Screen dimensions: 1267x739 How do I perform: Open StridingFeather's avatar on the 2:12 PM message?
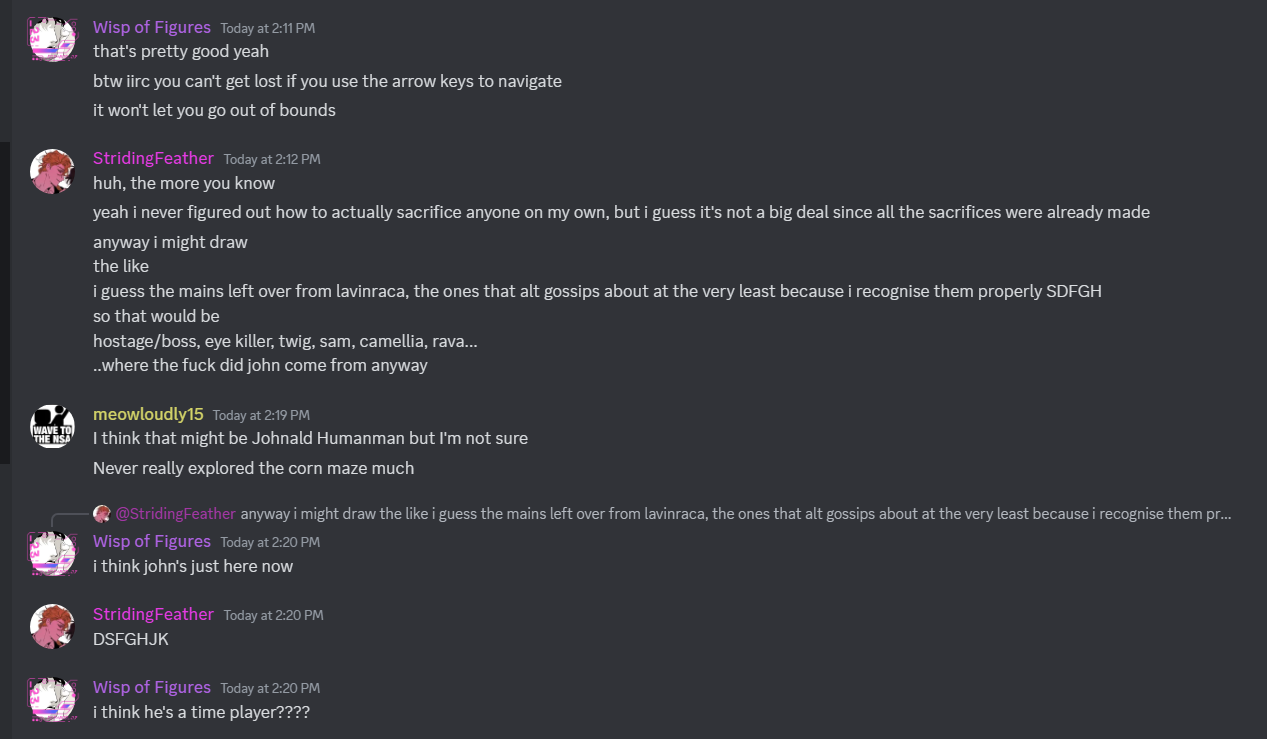[52, 172]
